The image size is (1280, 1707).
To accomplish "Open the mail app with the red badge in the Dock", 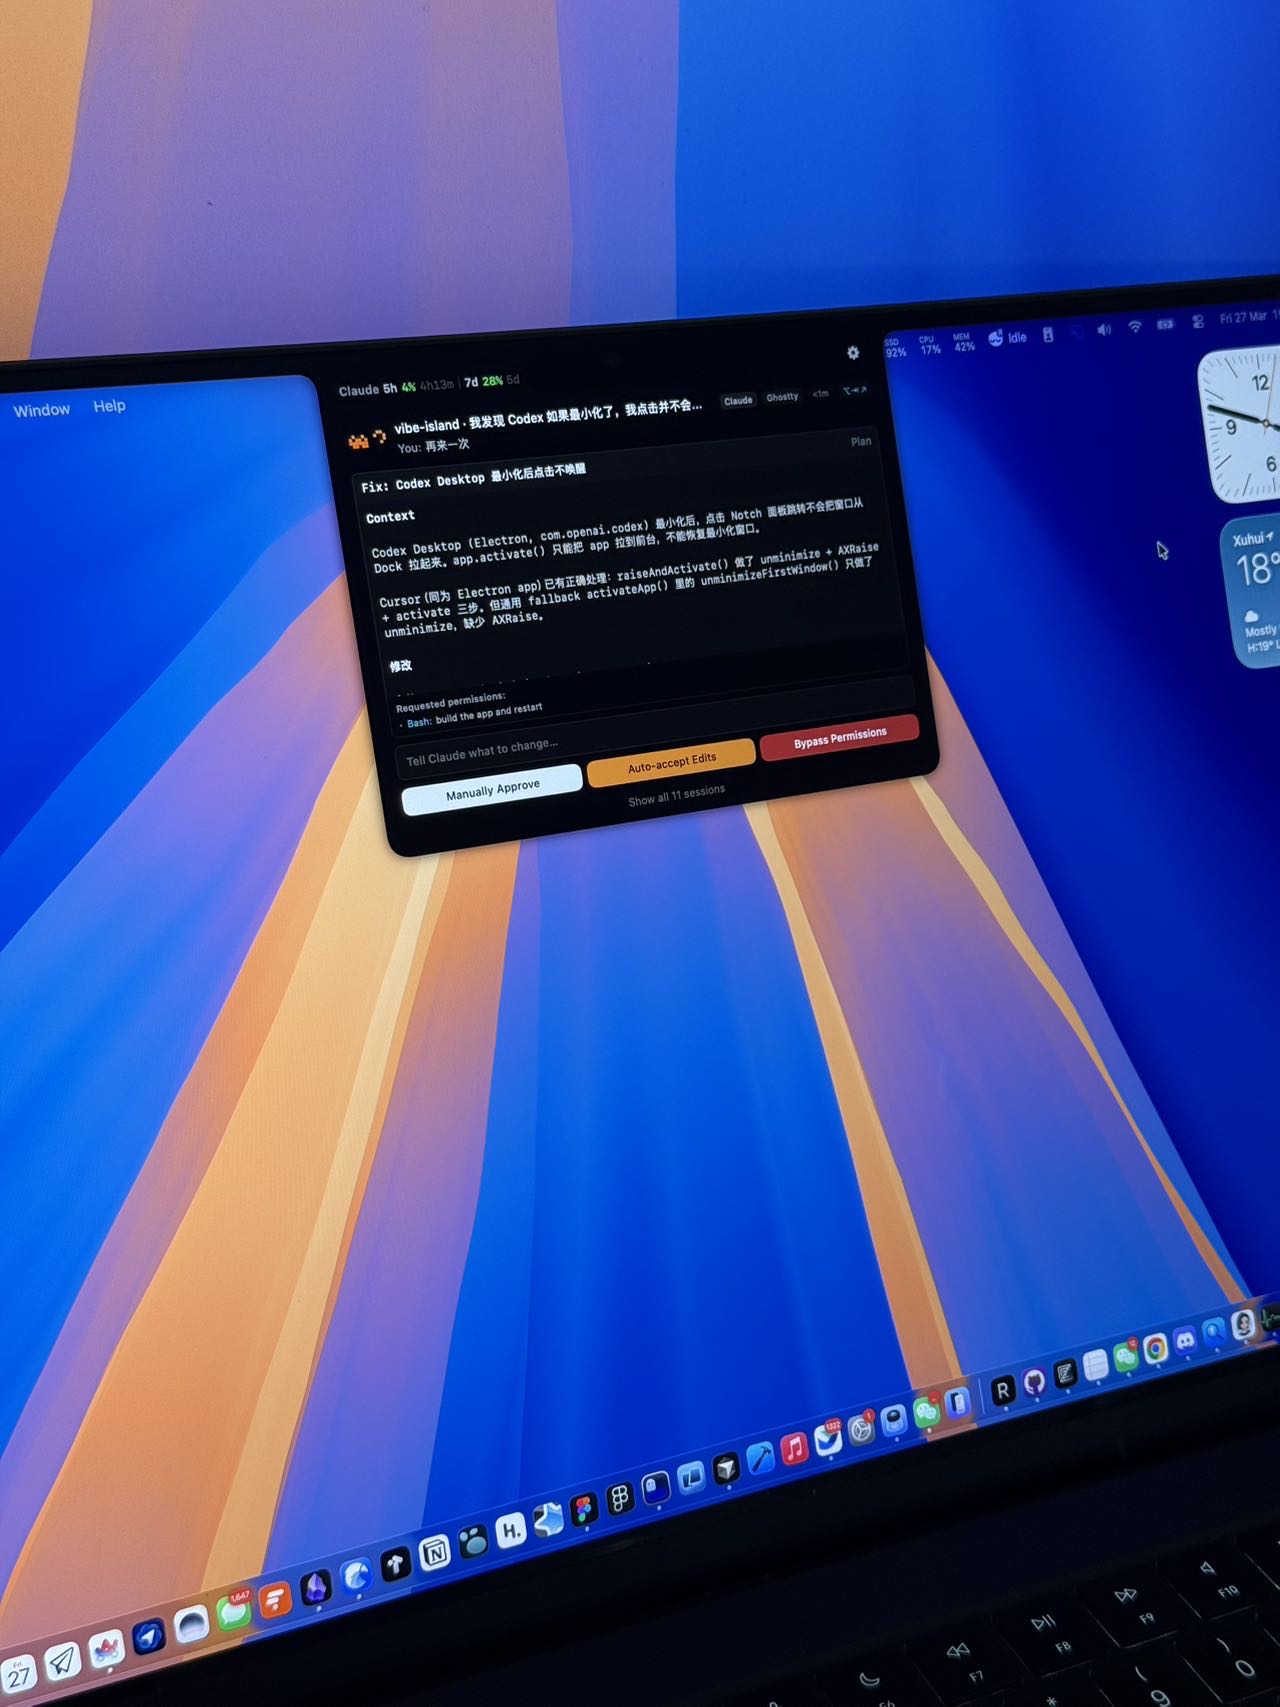I will 828,1438.
